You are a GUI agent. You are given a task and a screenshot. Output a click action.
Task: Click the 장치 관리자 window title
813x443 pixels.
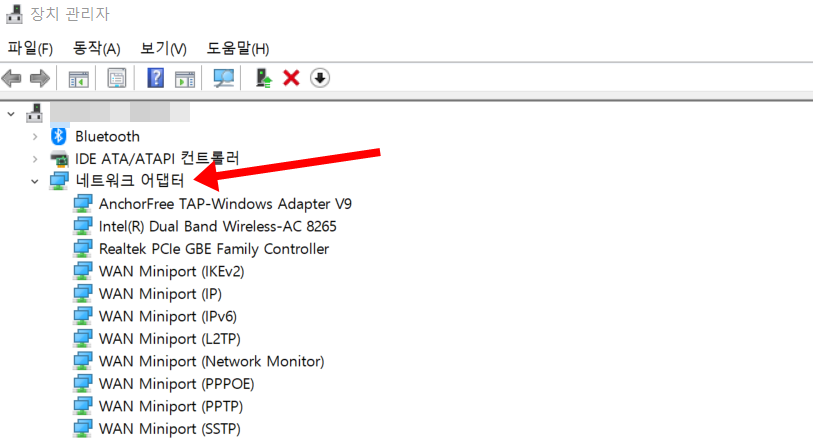pos(70,13)
